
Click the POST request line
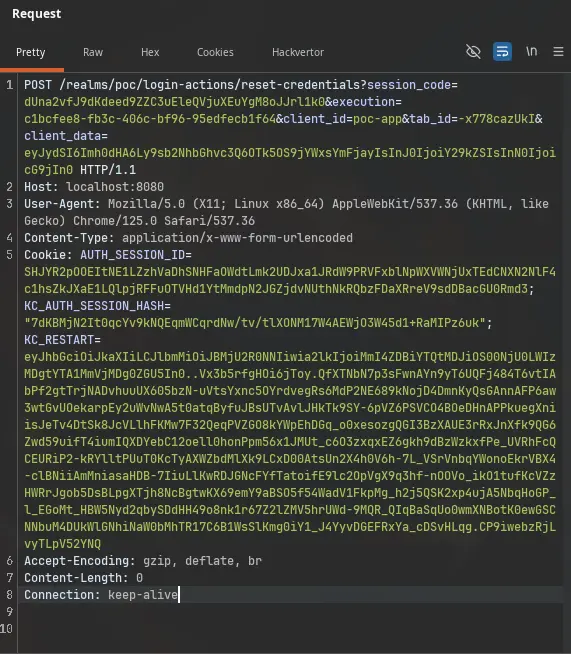point(290,127)
